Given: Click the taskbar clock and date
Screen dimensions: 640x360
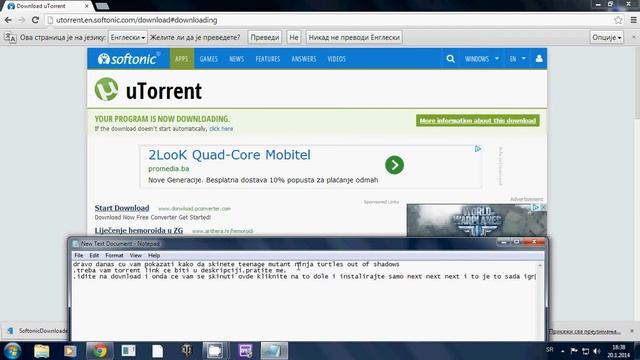Looking at the screenshot, I should (x=618, y=351).
